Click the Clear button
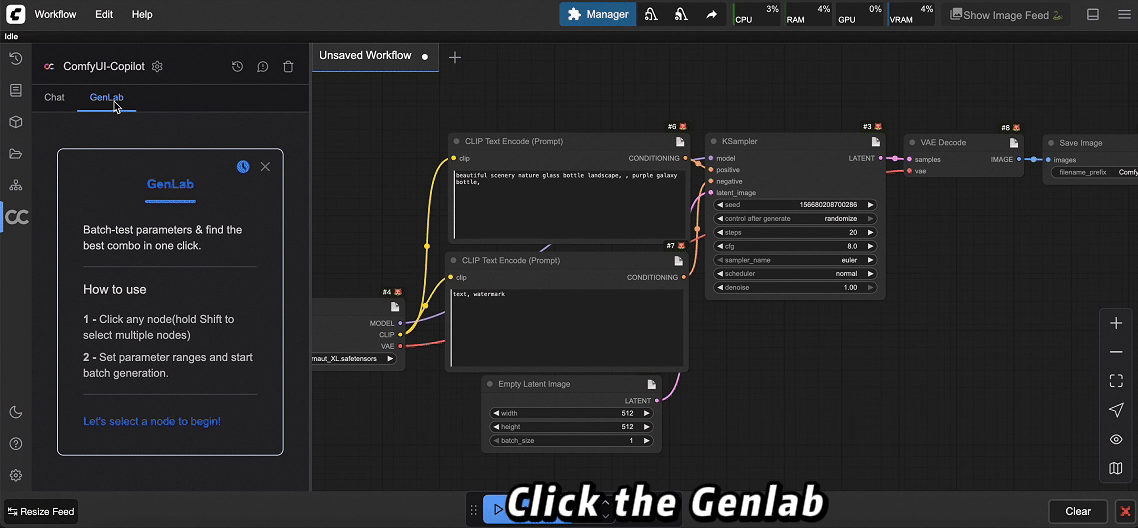 (x=1077, y=511)
